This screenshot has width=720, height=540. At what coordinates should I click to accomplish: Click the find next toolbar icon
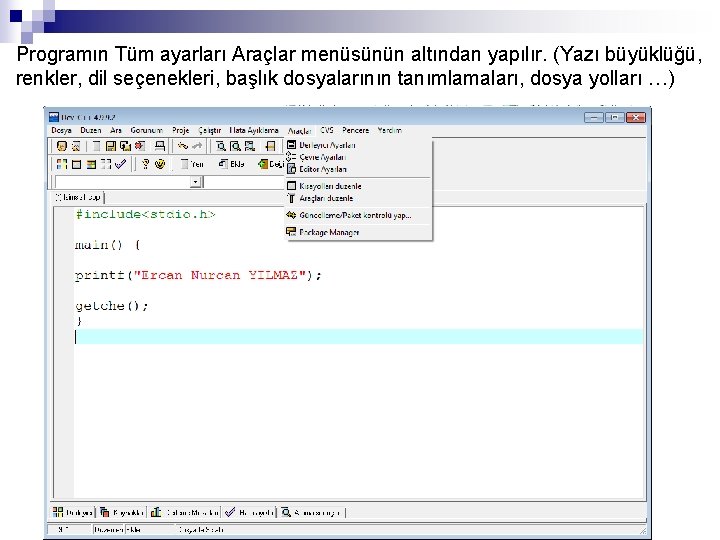tap(250, 146)
